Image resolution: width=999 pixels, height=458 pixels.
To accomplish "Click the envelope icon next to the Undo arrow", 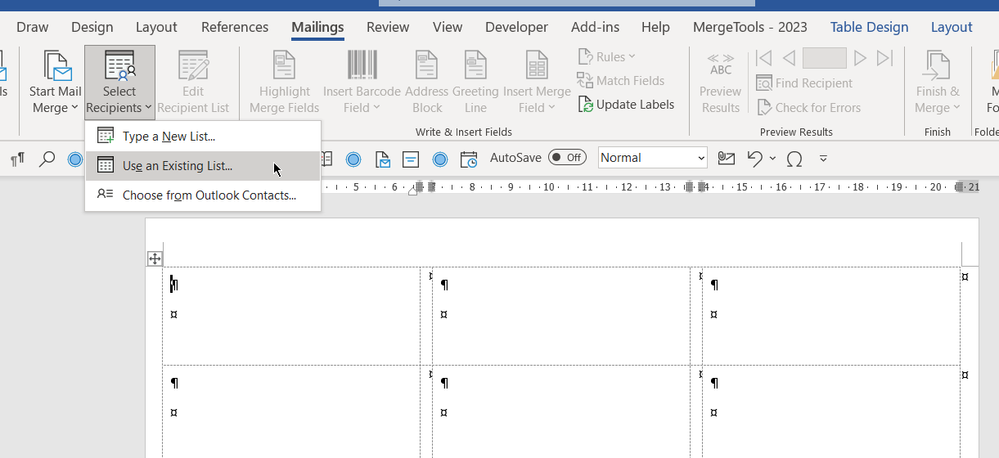I will pyautogui.click(x=726, y=158).
